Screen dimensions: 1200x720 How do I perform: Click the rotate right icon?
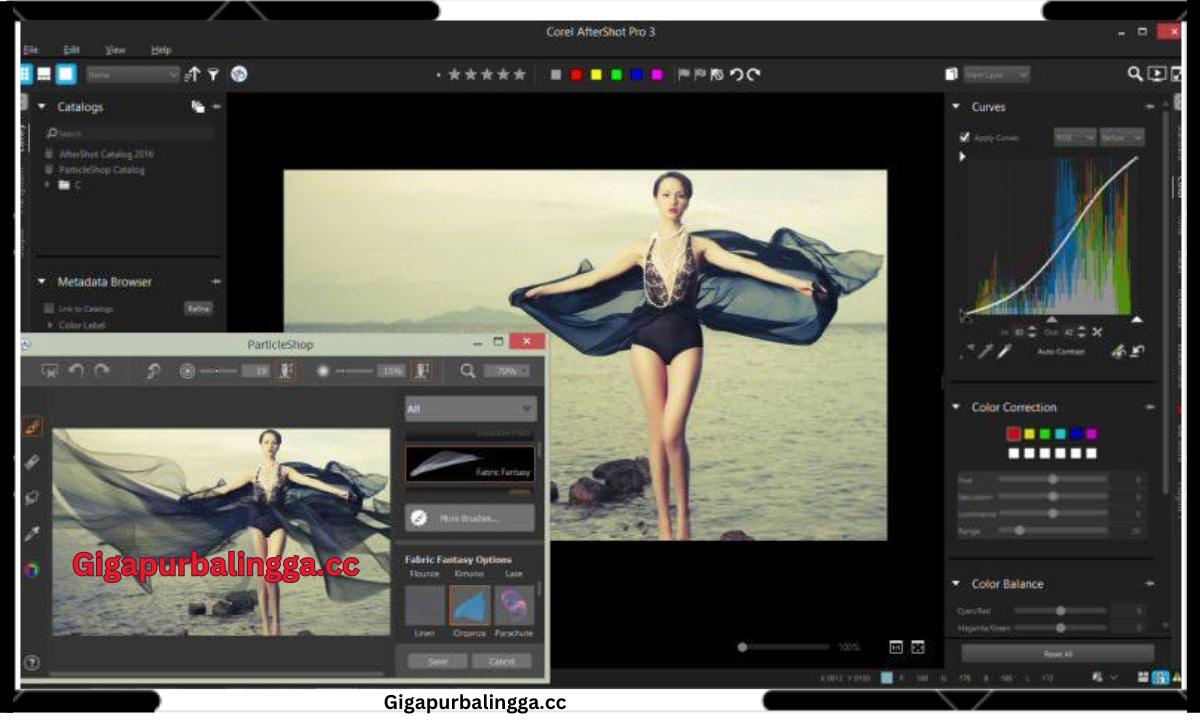tap(753, 74)
